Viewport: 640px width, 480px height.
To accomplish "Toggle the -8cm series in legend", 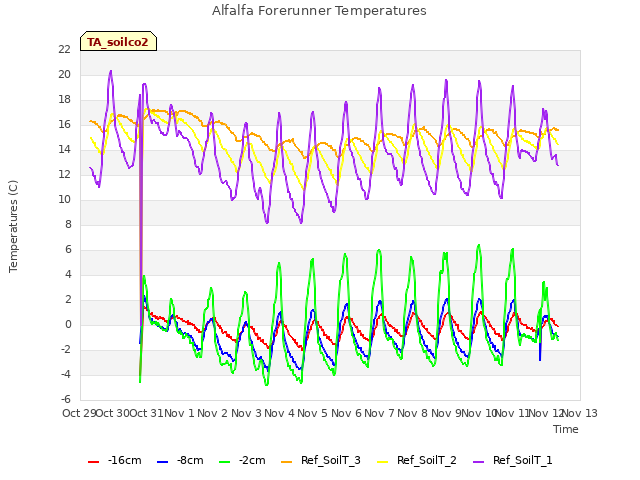I will (x=180, y=460).
